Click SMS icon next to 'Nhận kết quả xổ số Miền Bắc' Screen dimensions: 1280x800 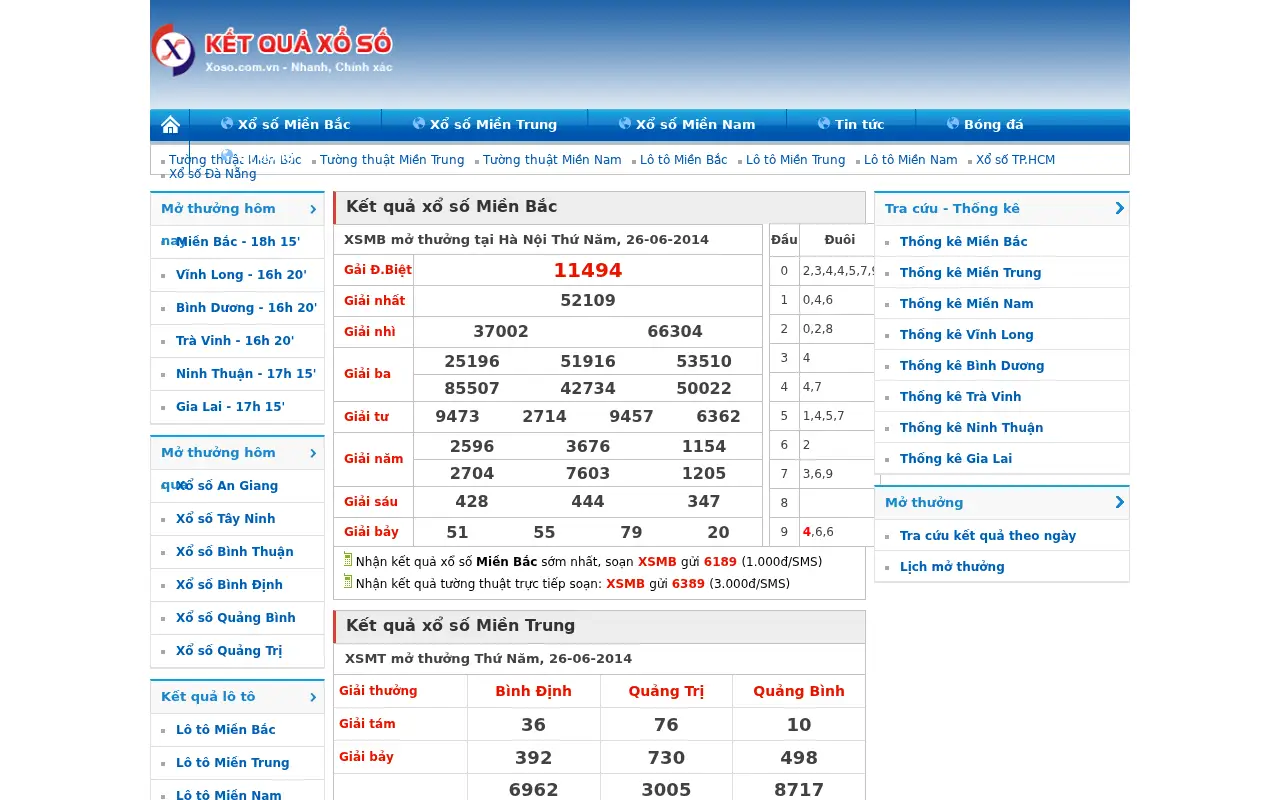click(x=348, y=560)
